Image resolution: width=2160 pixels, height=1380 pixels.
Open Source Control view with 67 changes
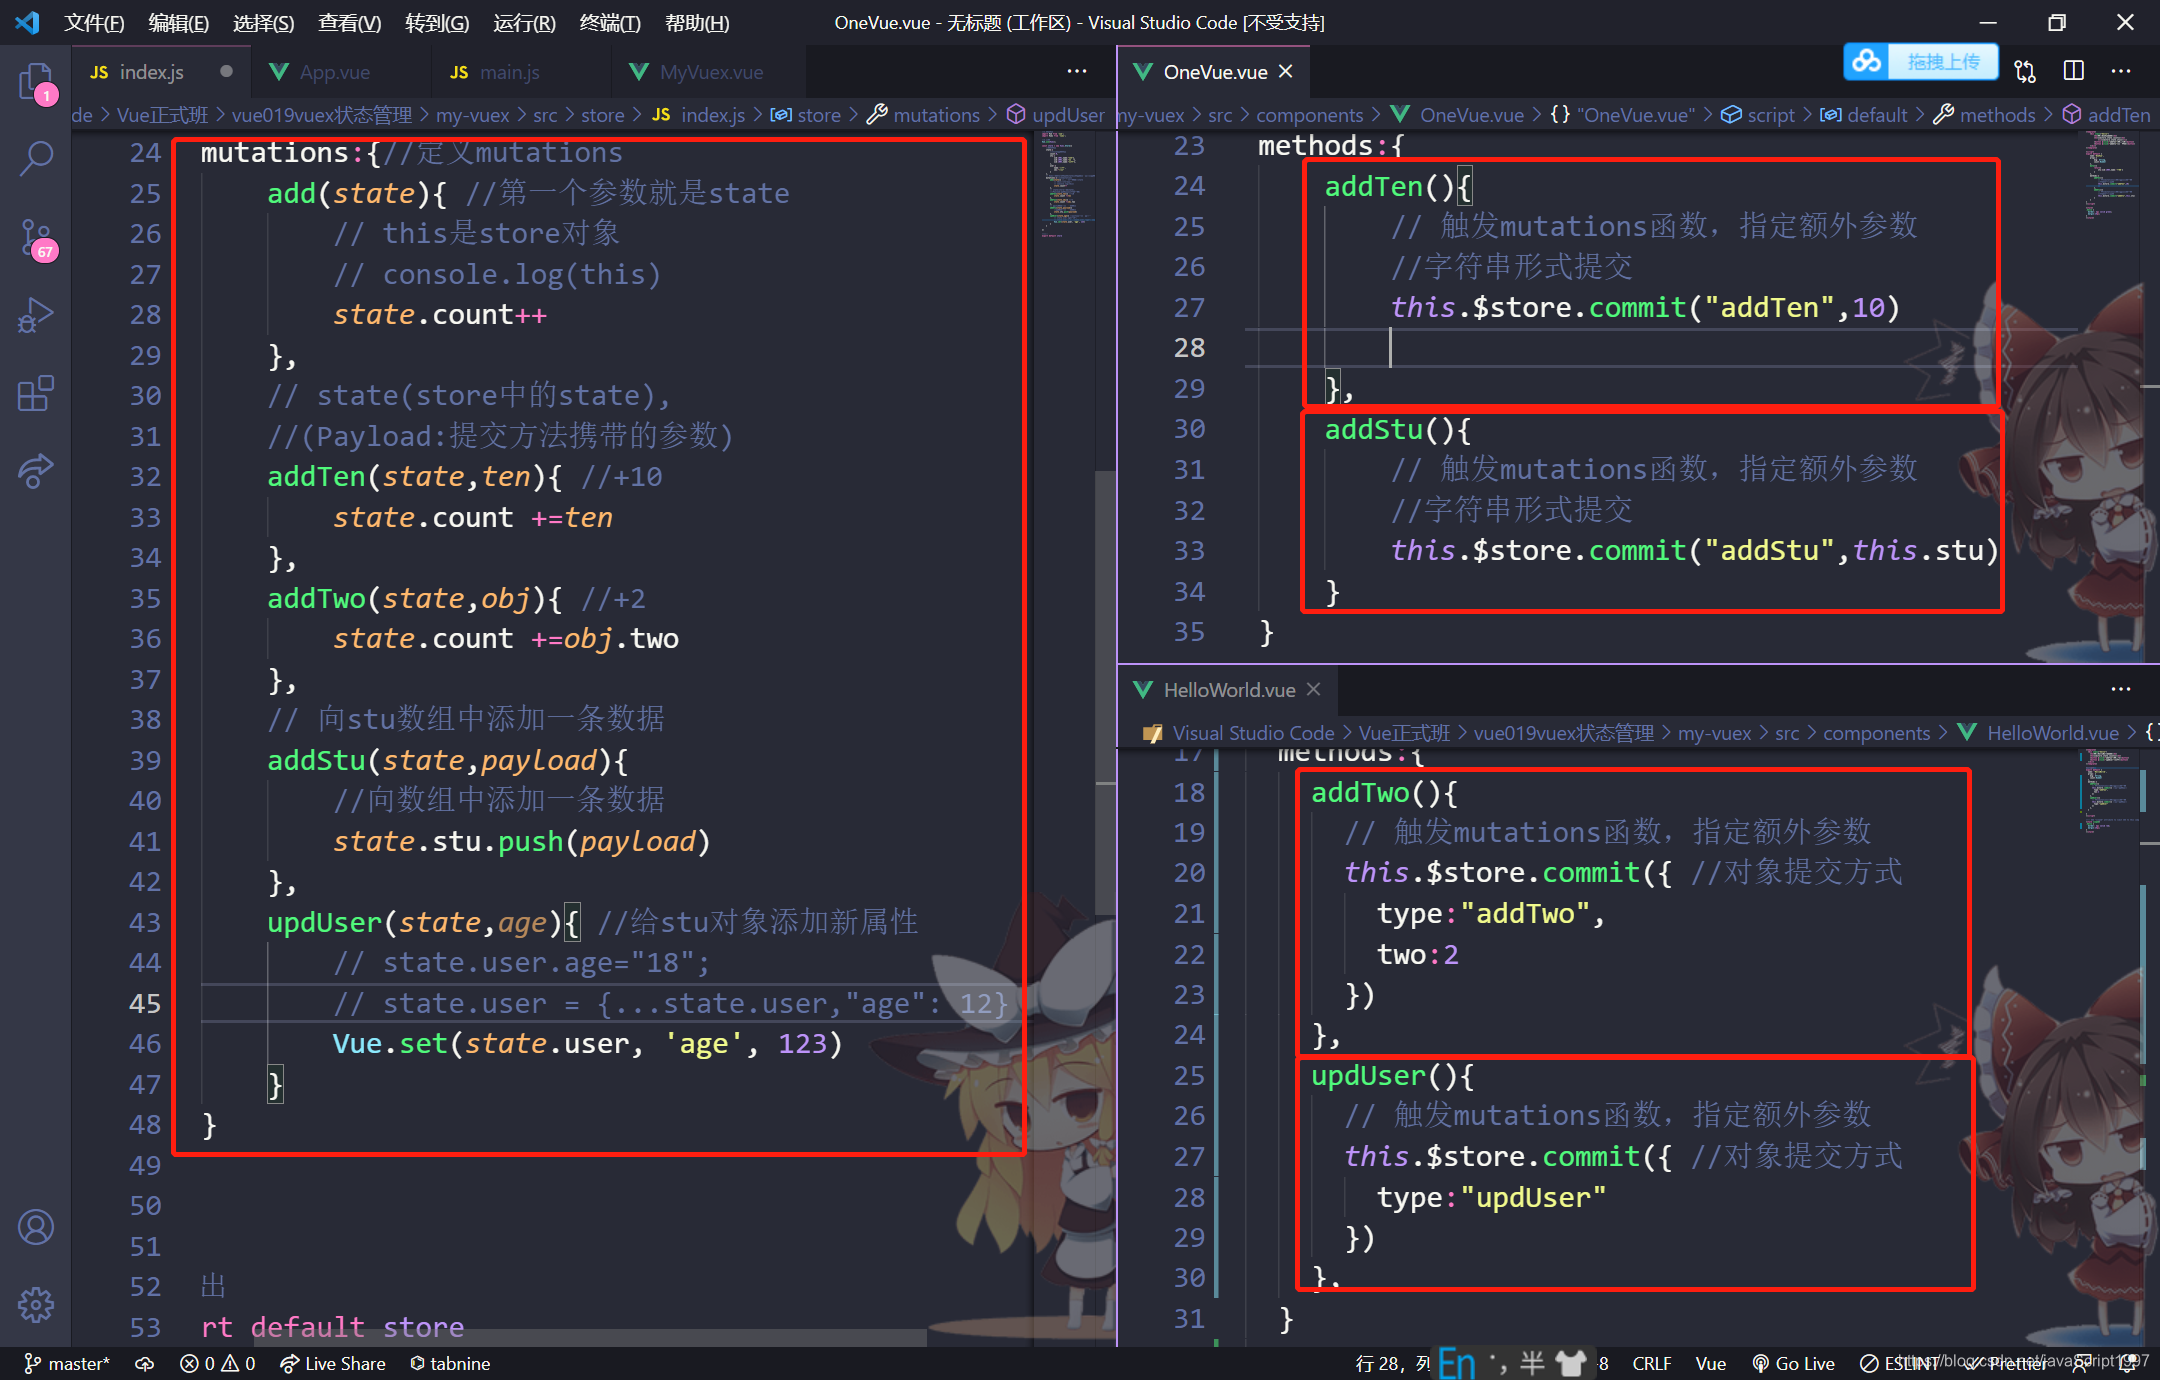tap(35, 237)
